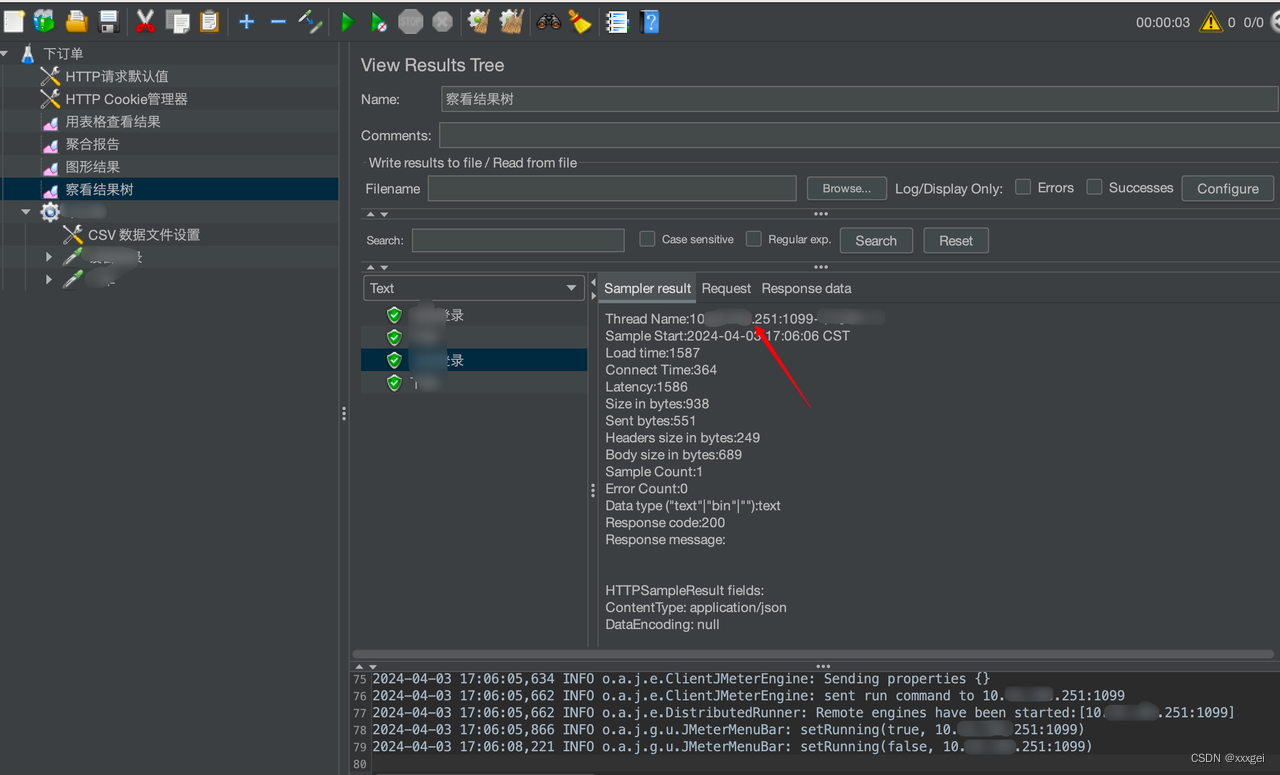
Task: Click the Search text input box
Action: tap(518, 240)
